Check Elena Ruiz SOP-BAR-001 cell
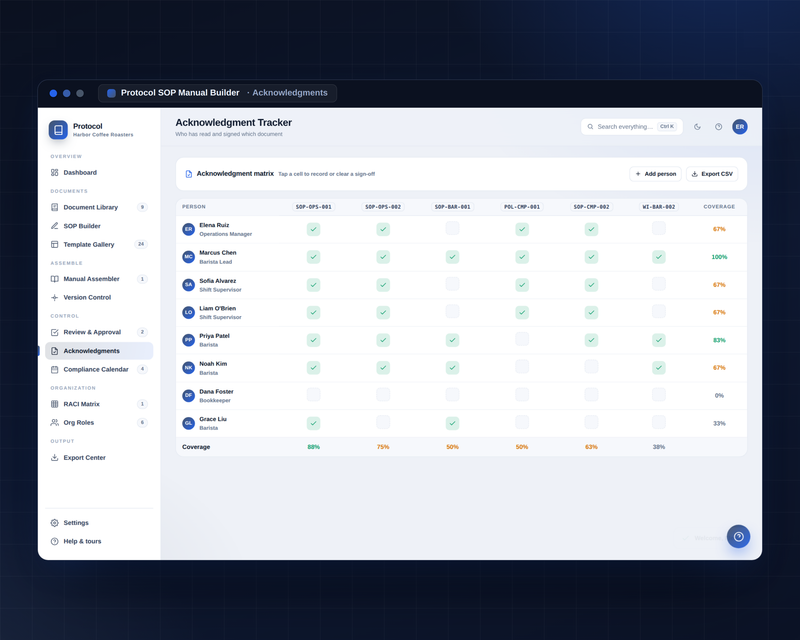 (x=453, y=228)
